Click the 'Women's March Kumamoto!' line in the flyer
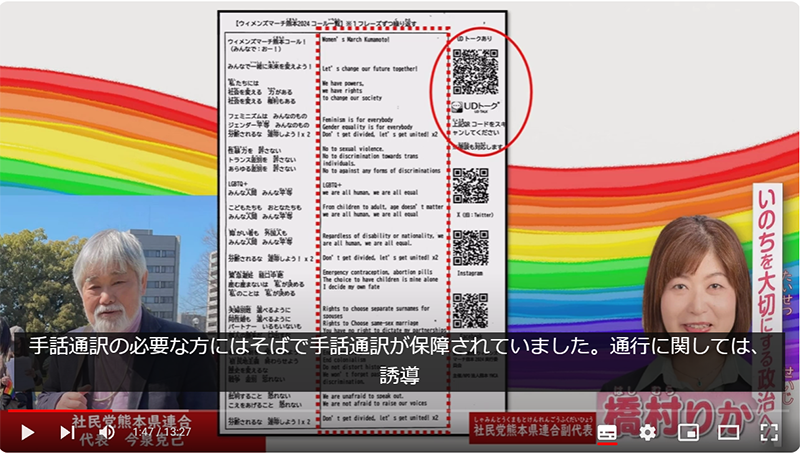Screen dimensions: 800x454 356,39
